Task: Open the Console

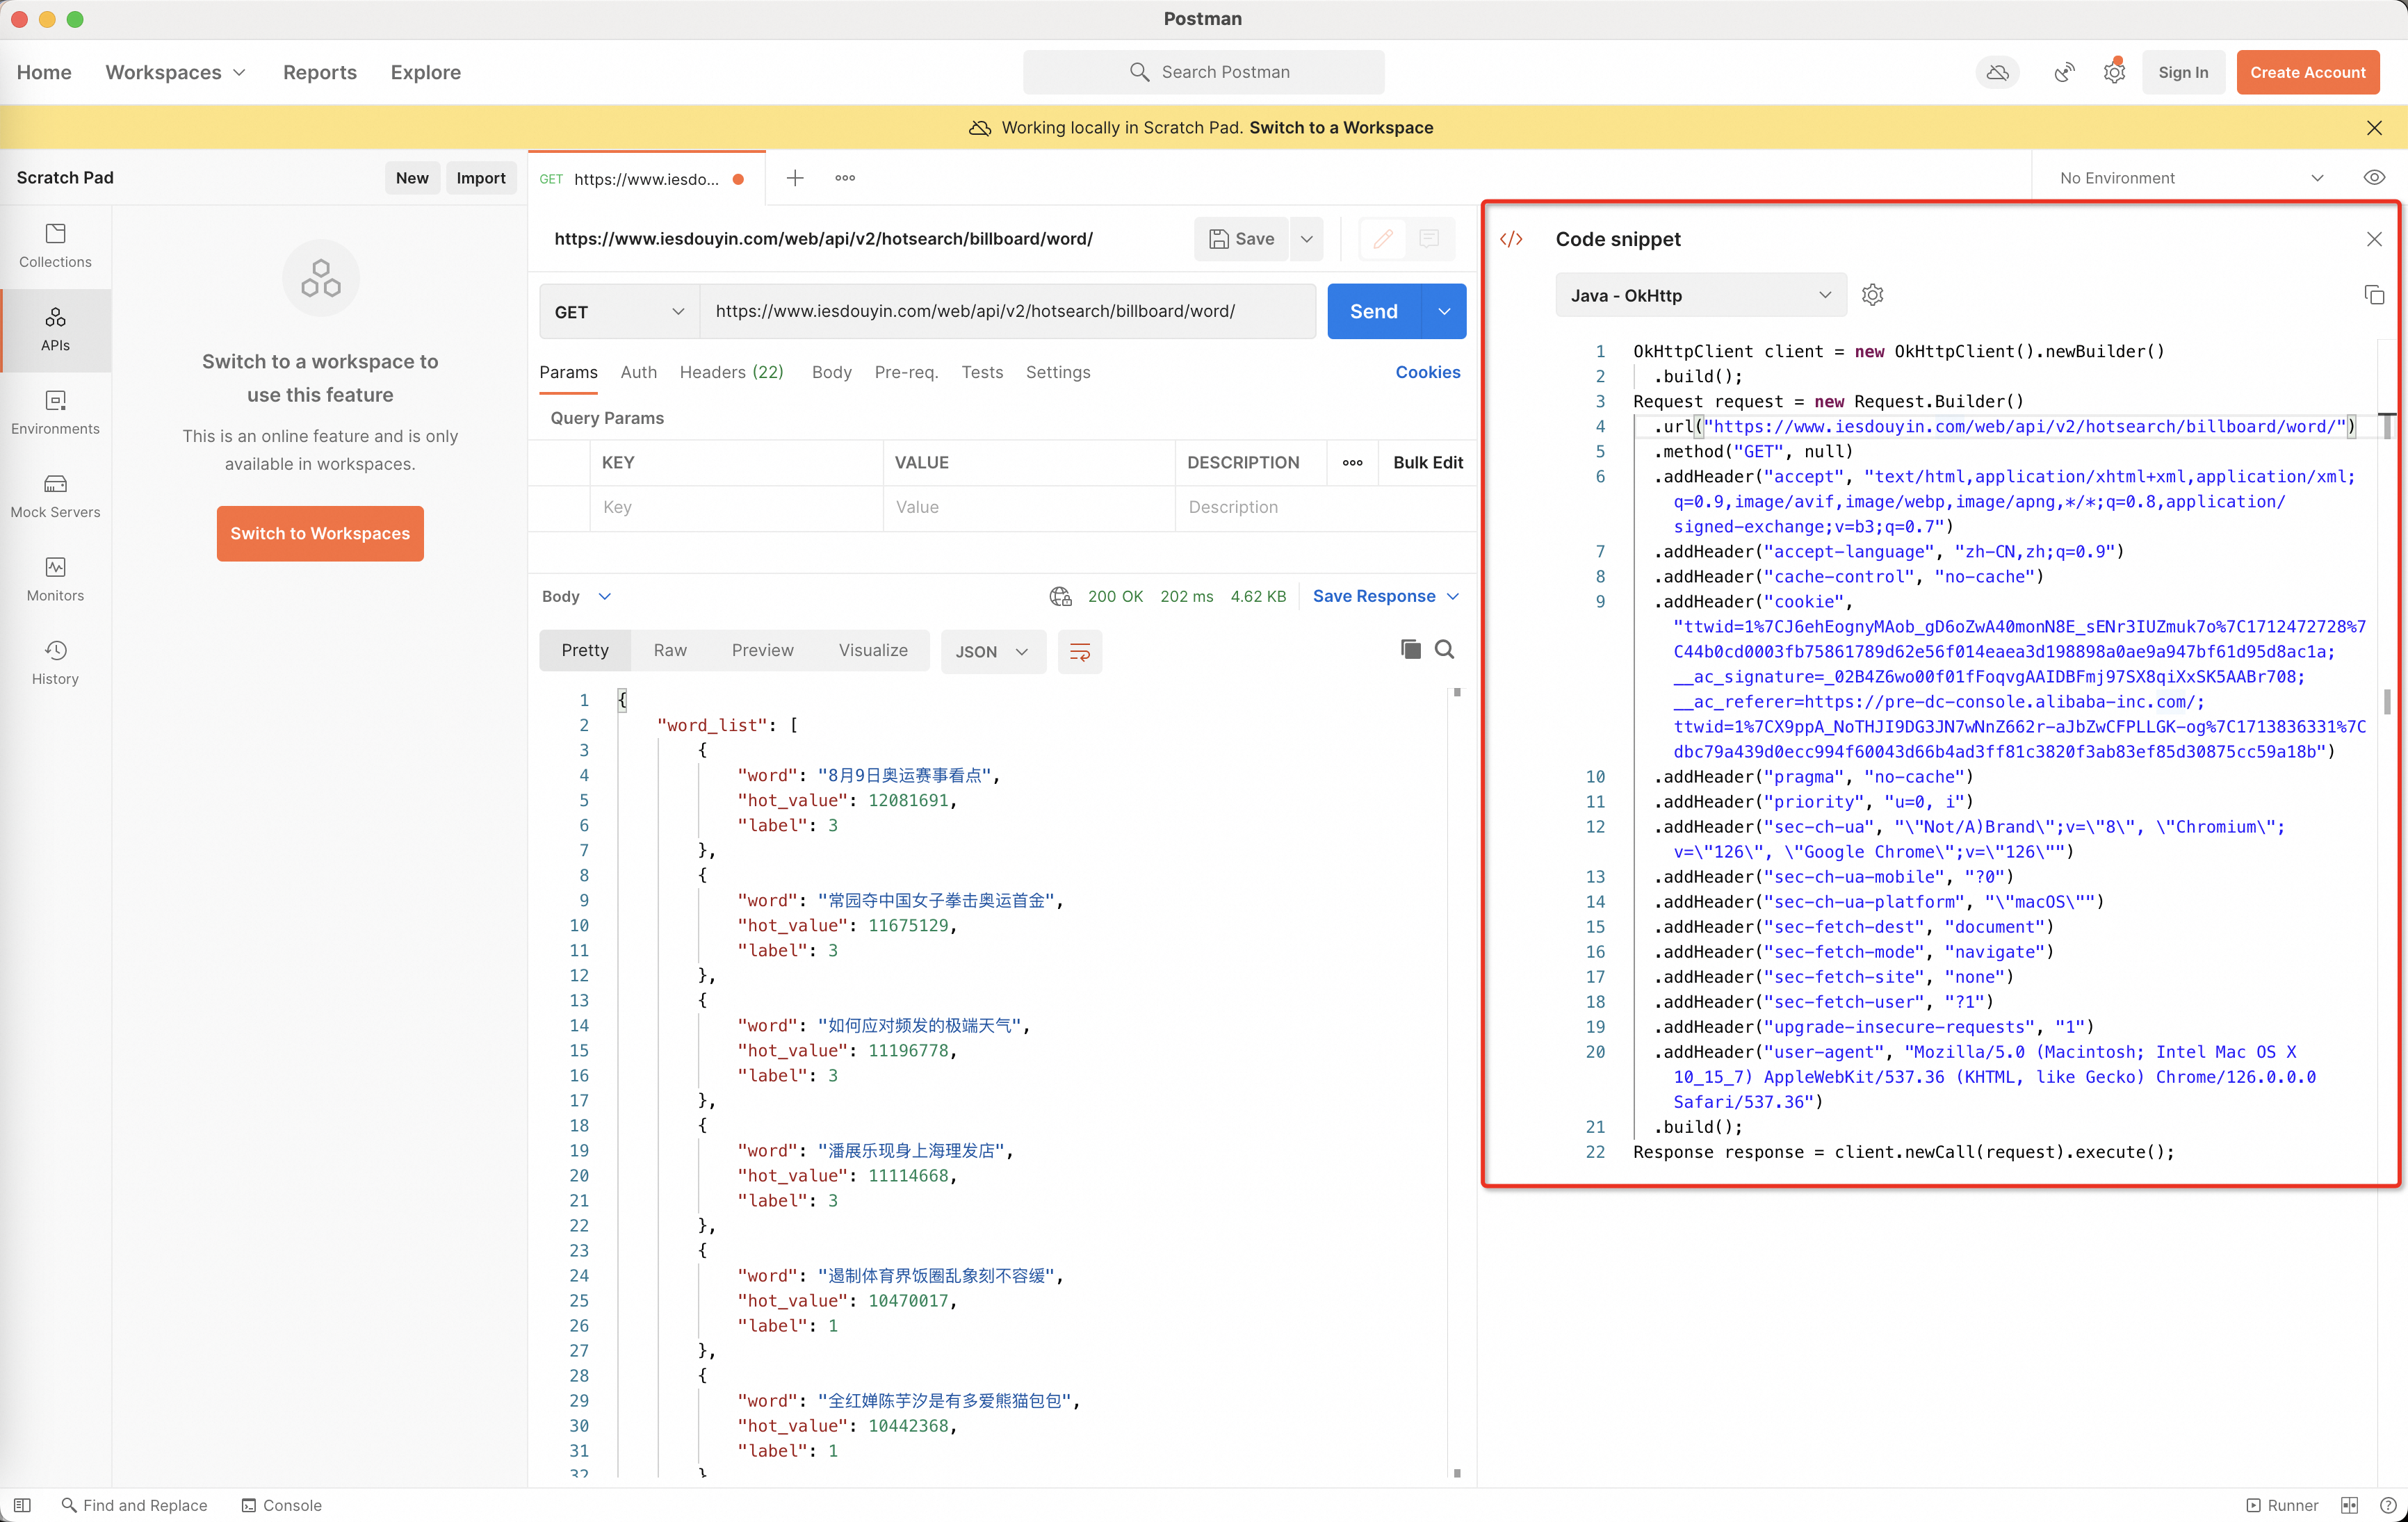Action: point(282,1505)
